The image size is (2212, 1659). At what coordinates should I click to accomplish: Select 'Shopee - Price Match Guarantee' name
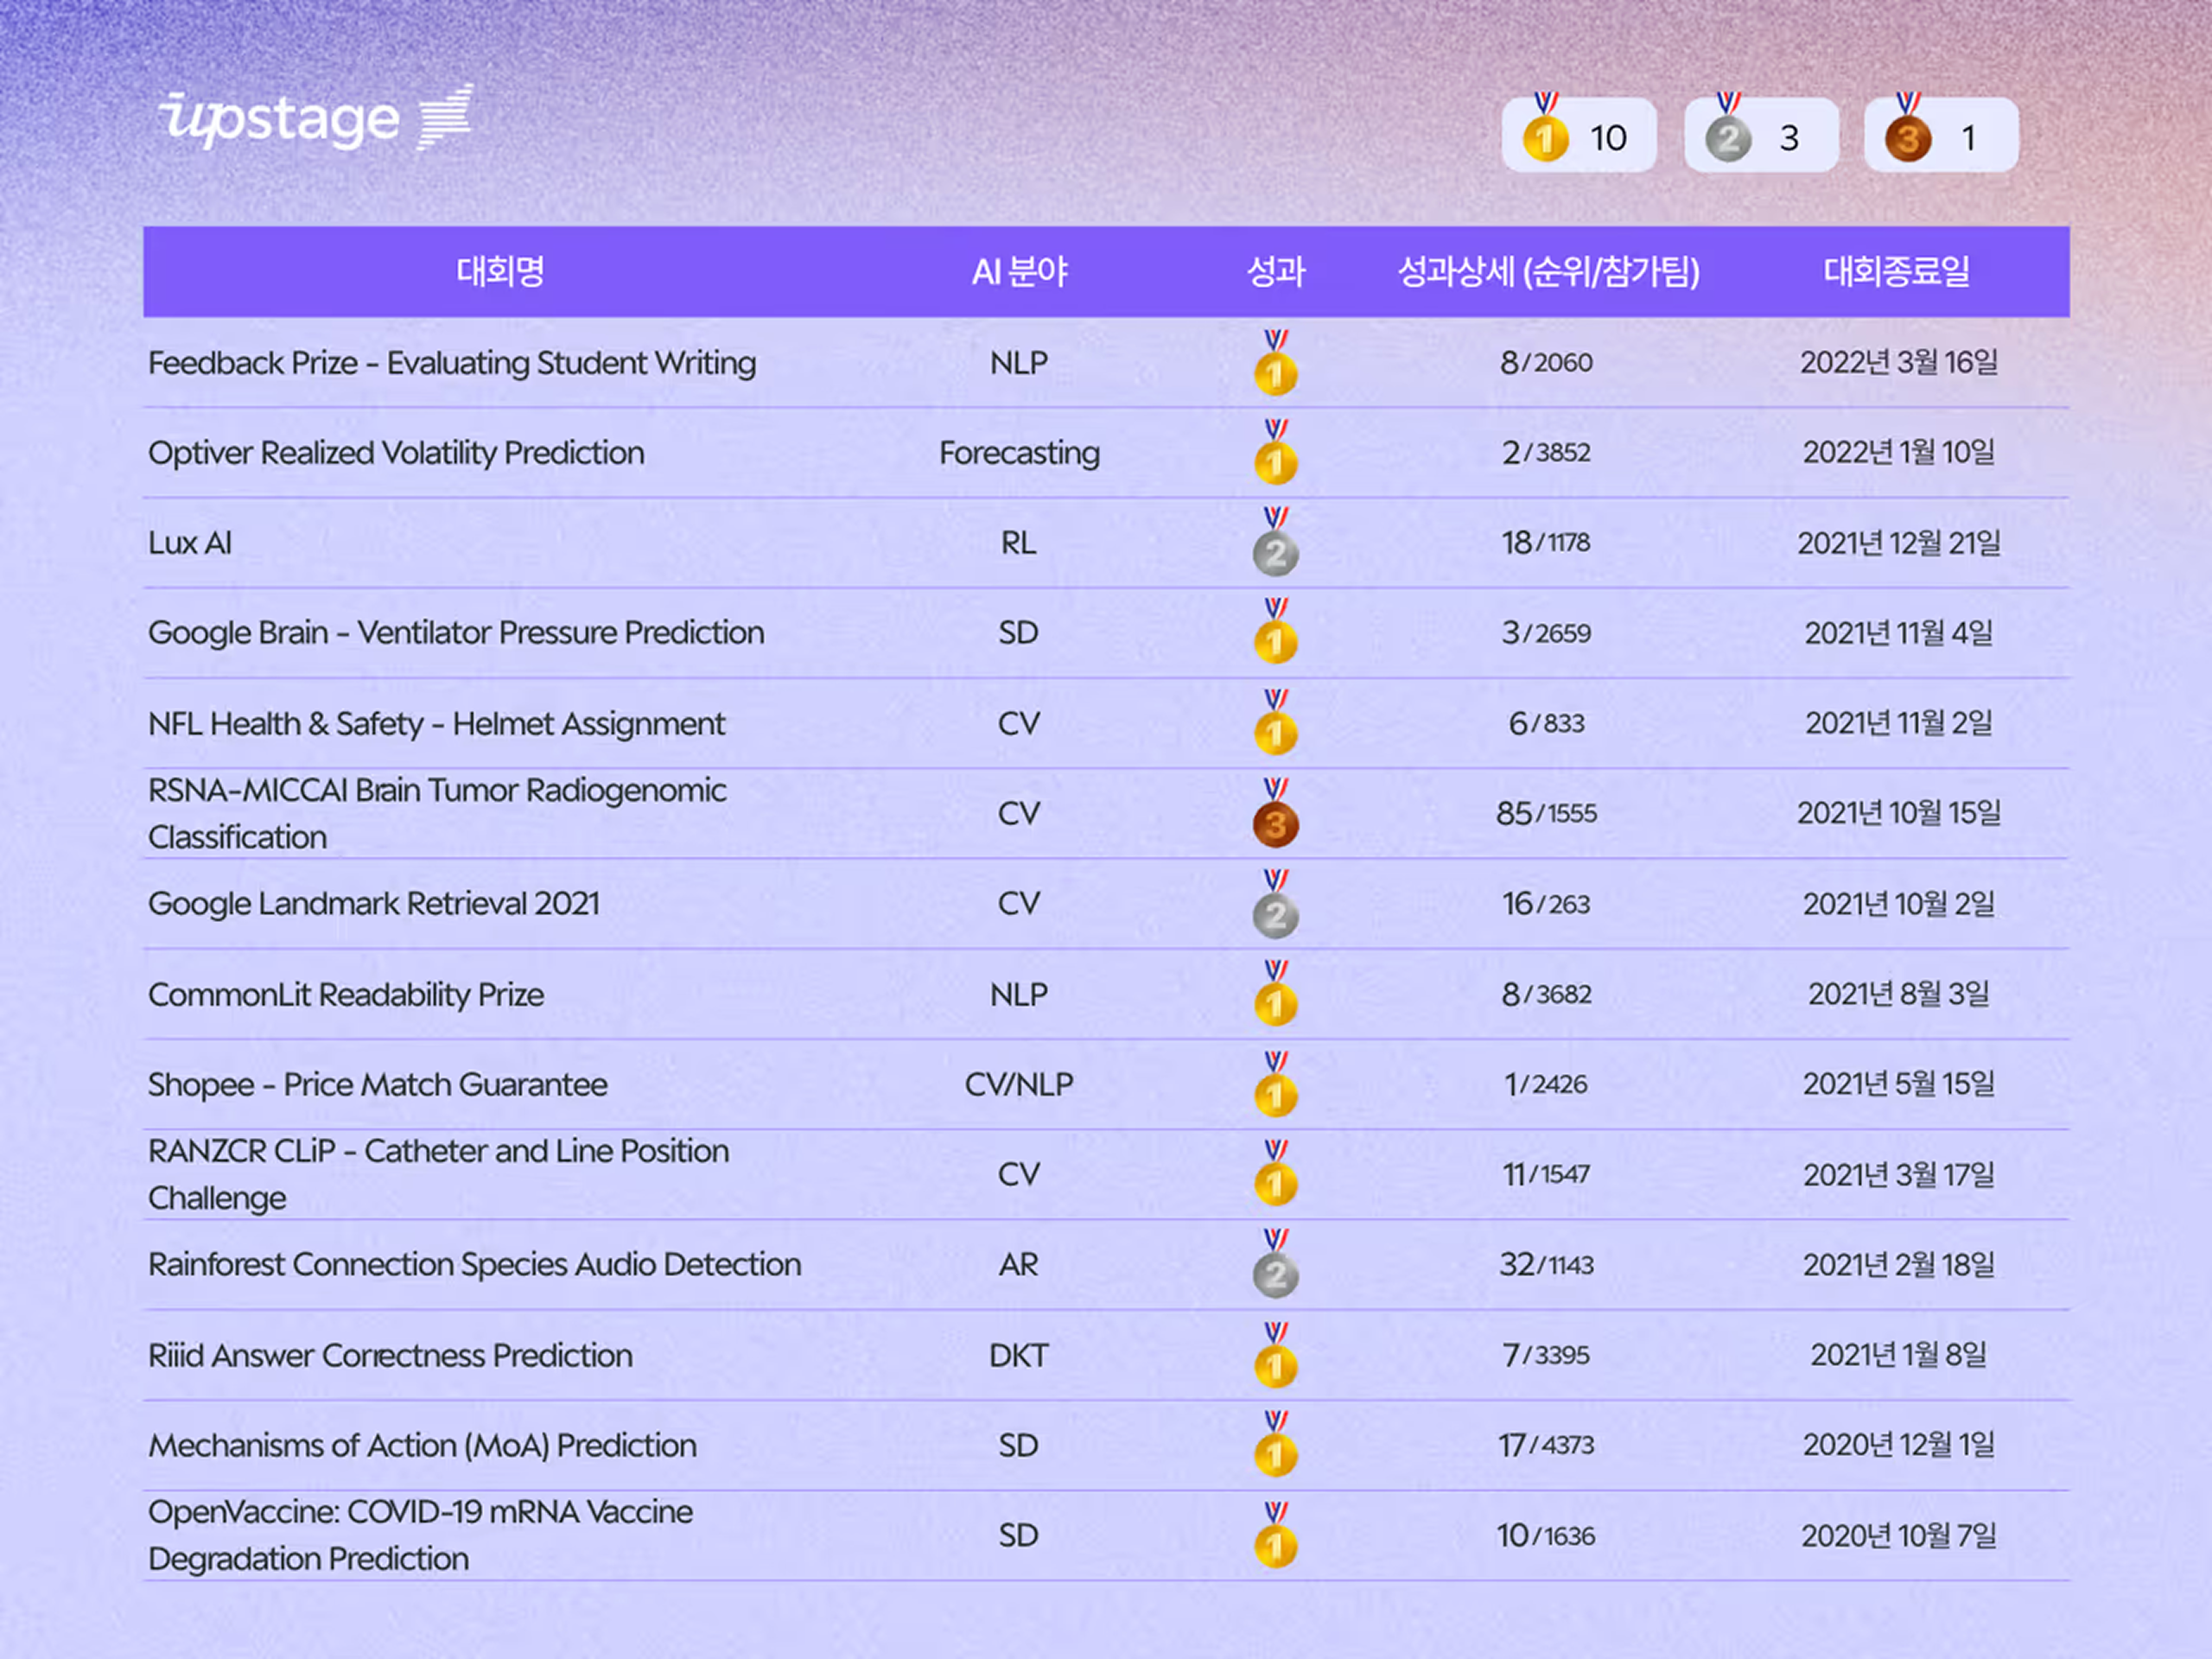[378, 1084]
